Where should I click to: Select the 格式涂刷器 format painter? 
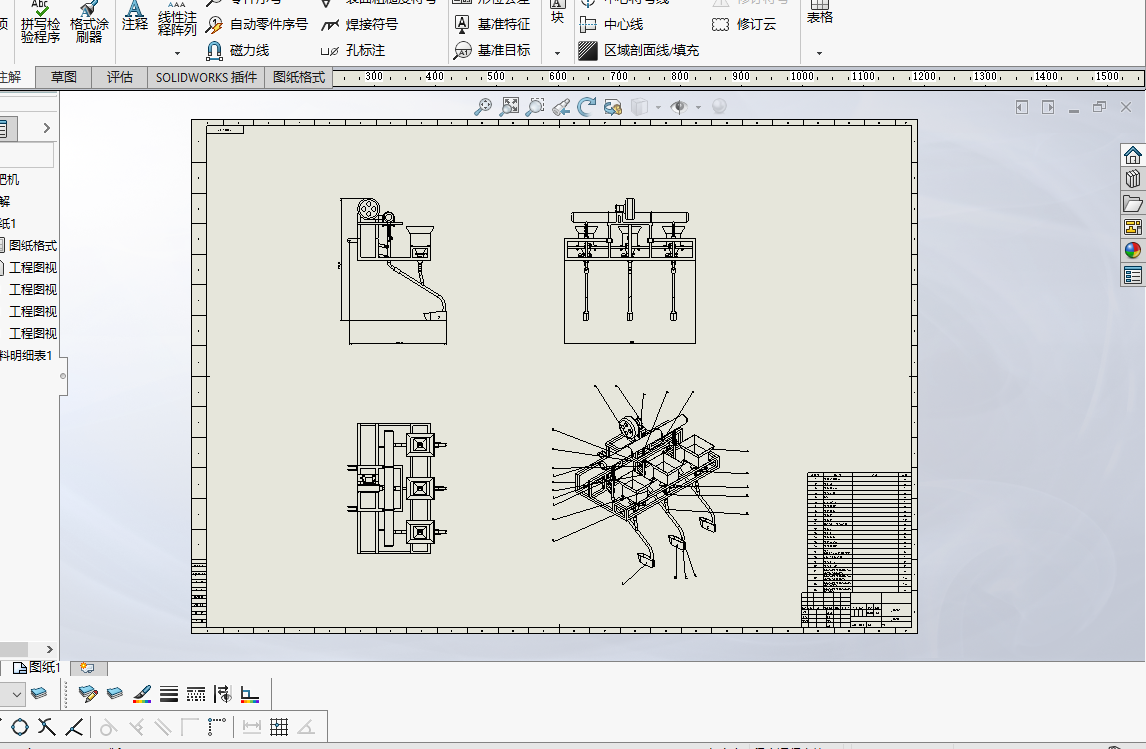pyautogui.click(x=89, y=23)
